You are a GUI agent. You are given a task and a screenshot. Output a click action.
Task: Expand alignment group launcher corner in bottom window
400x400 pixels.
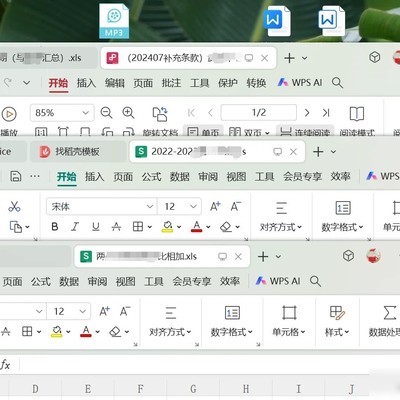pyautogui.click(x=197, y=344)
